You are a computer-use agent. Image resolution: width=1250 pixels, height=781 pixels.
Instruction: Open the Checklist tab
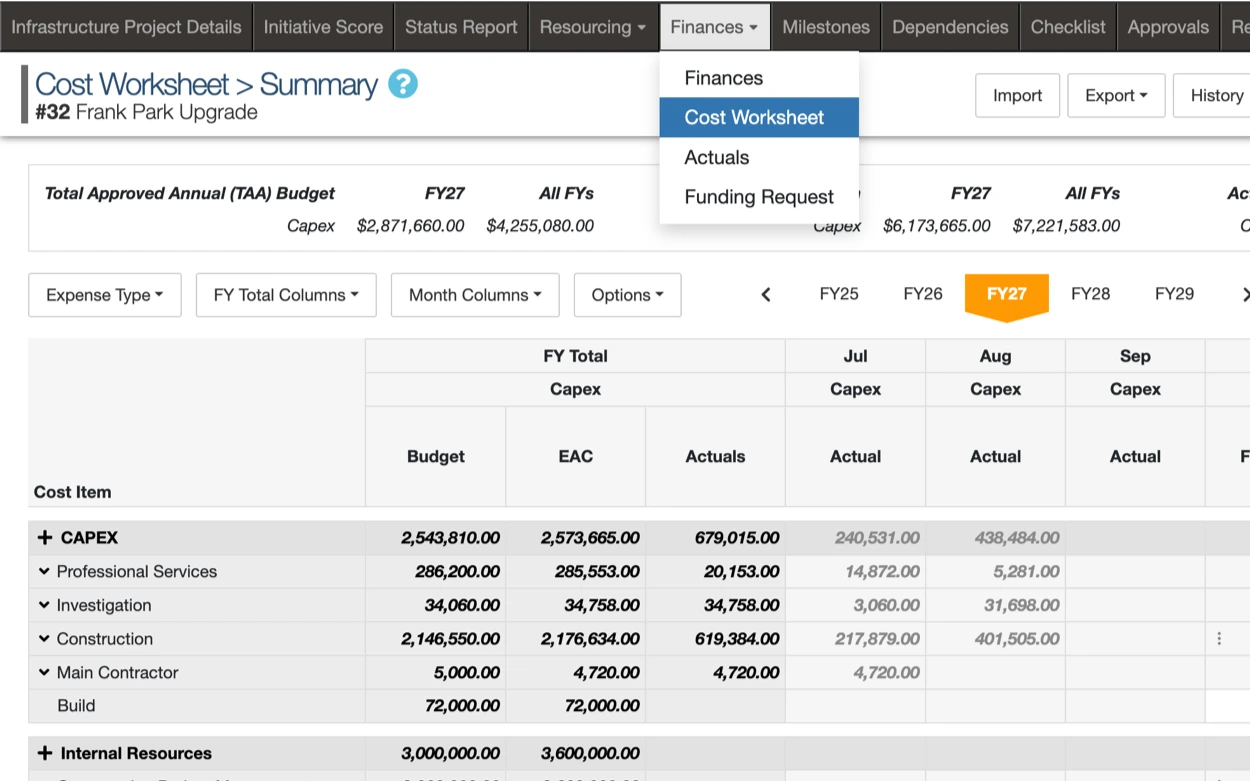click(x=1068, y=27)
